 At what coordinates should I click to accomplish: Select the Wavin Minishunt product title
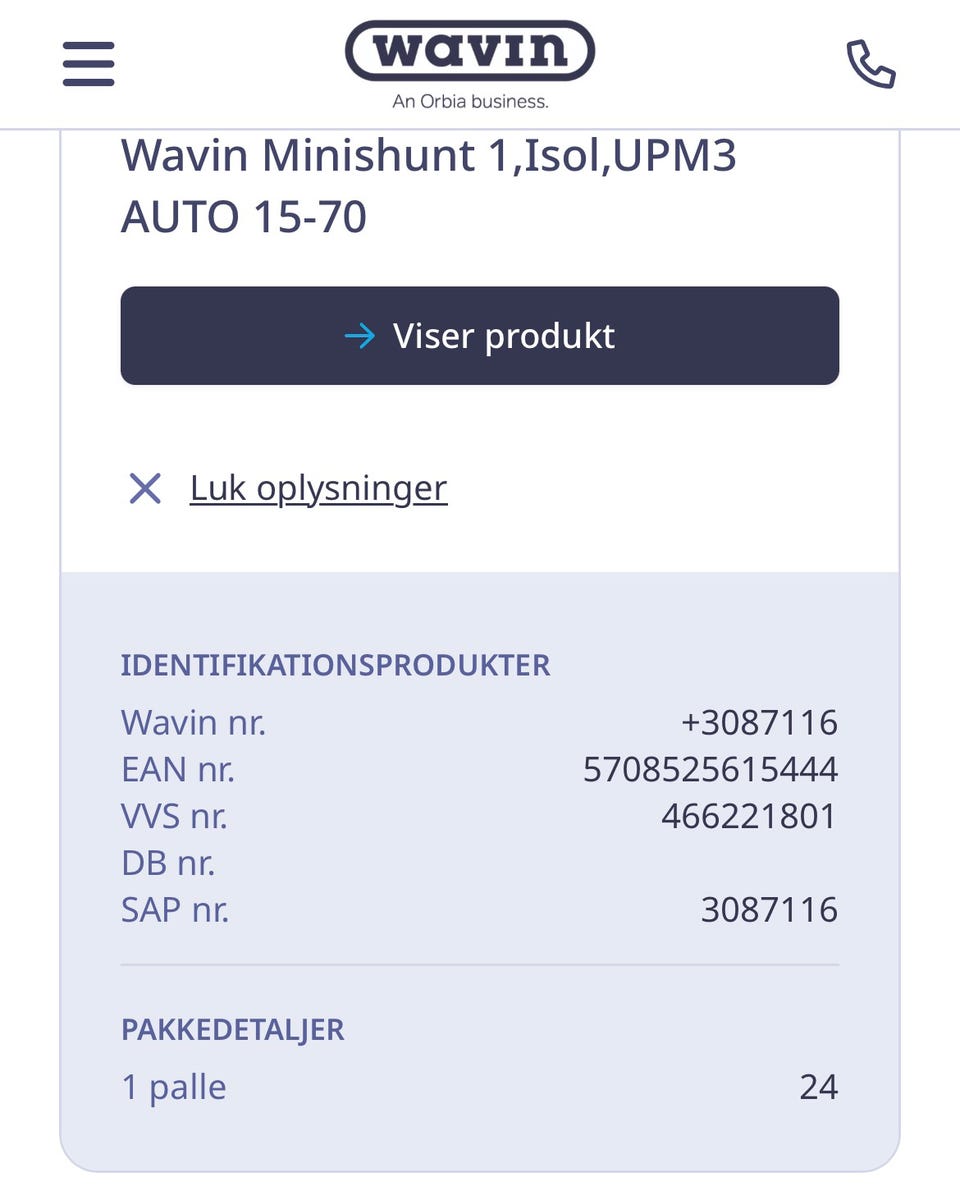[x=428, y=186]
